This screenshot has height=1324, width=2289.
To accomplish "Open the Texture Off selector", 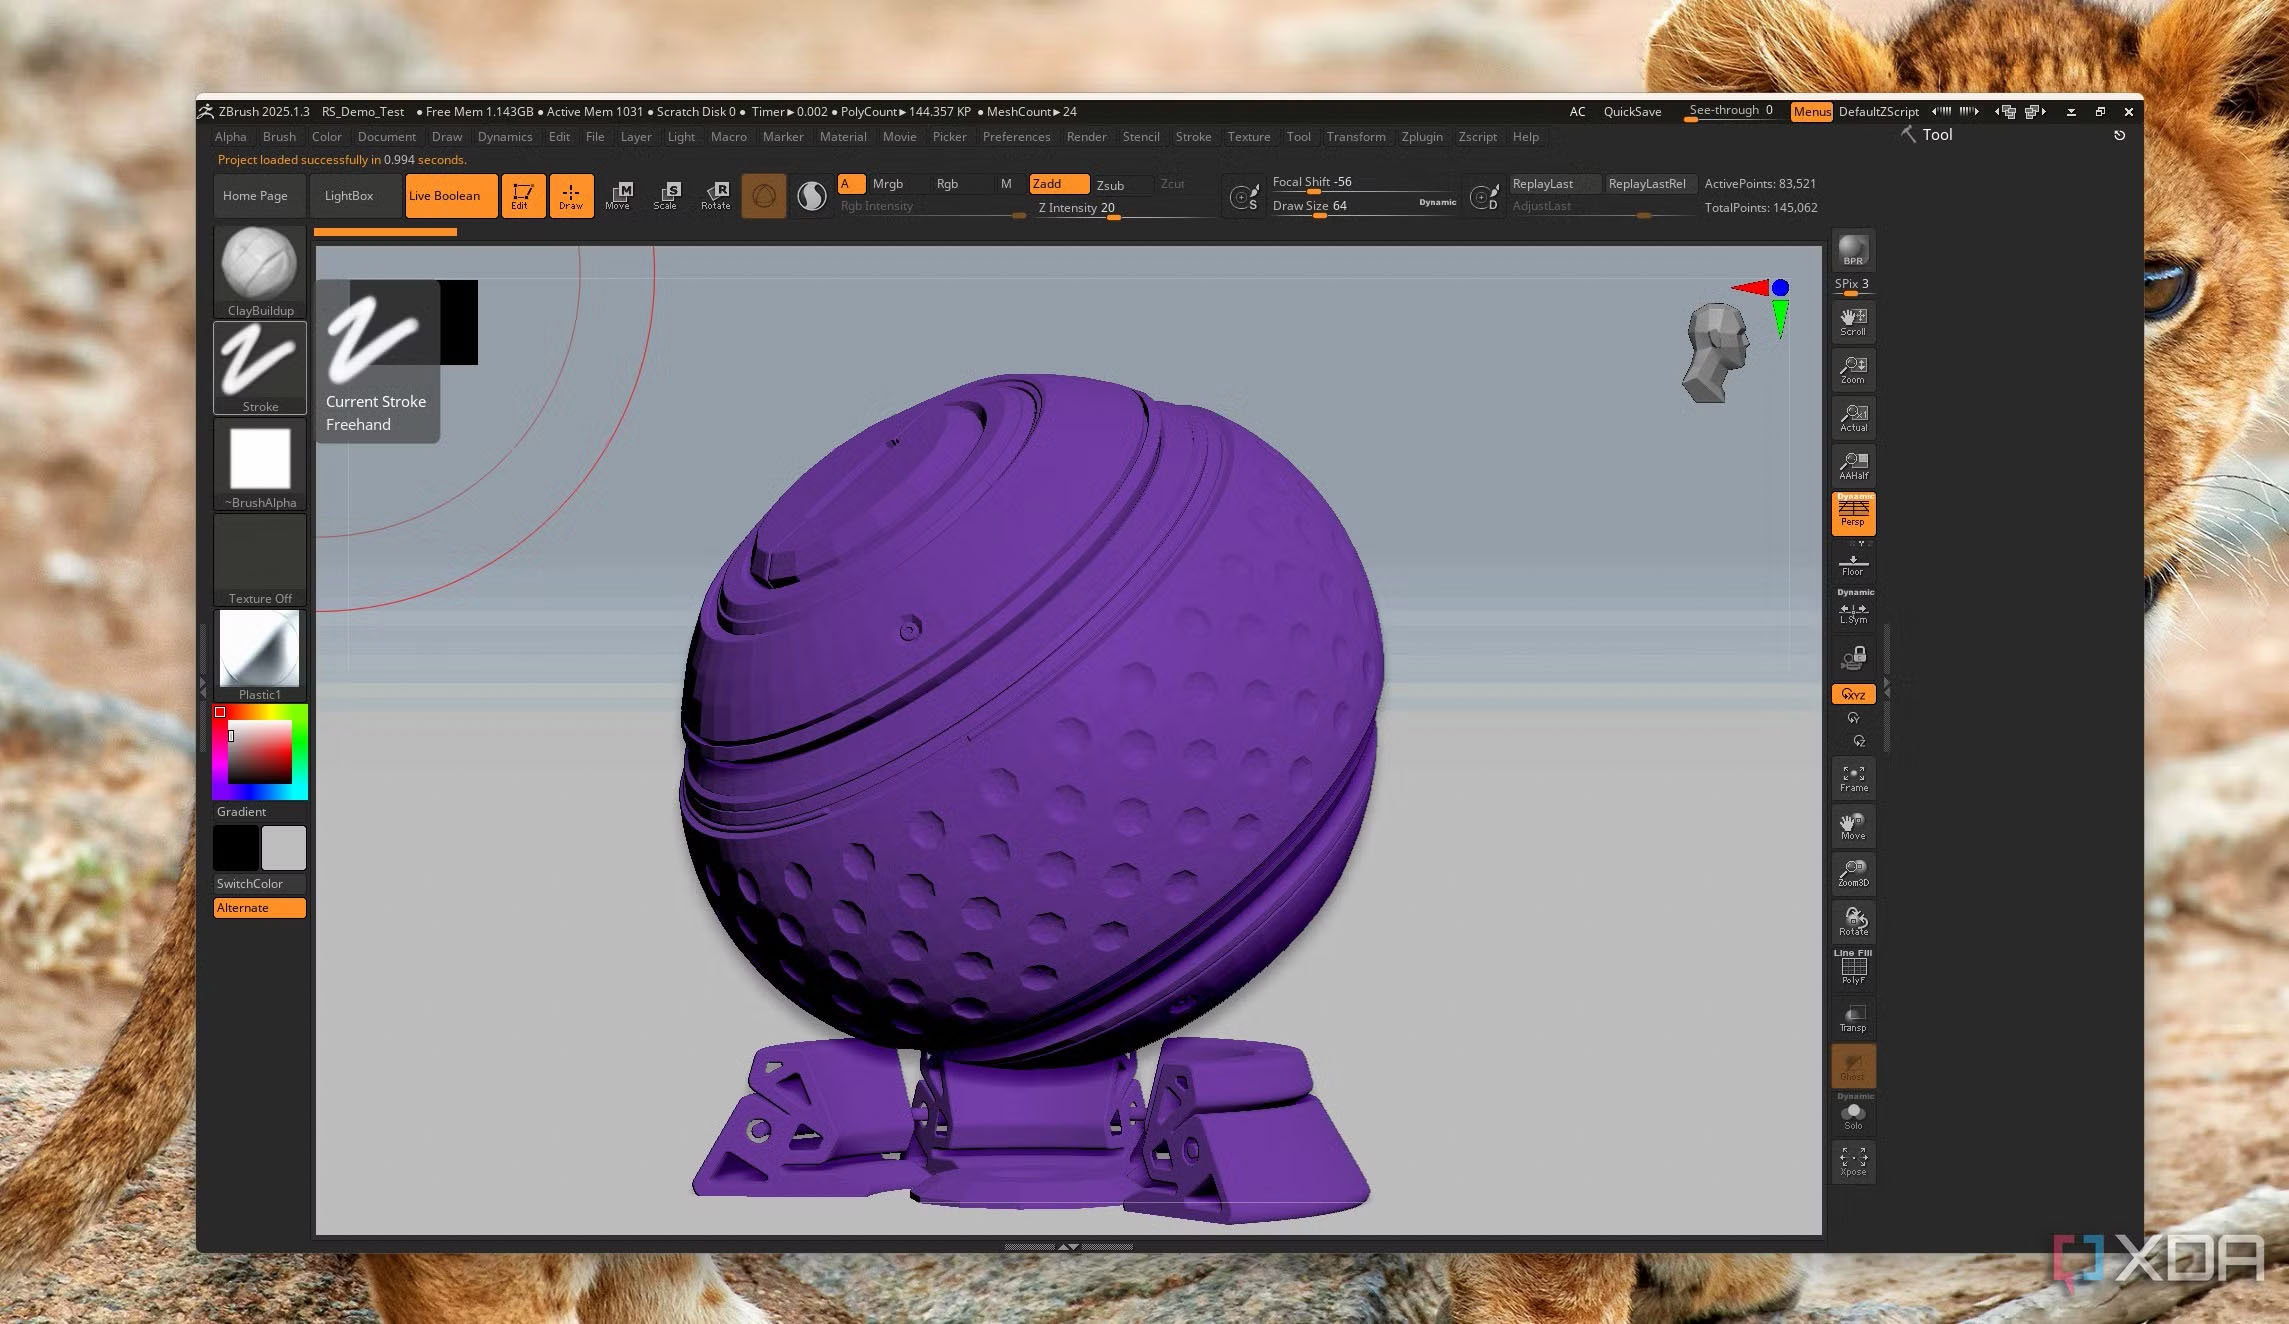I will tap(260, 559).
